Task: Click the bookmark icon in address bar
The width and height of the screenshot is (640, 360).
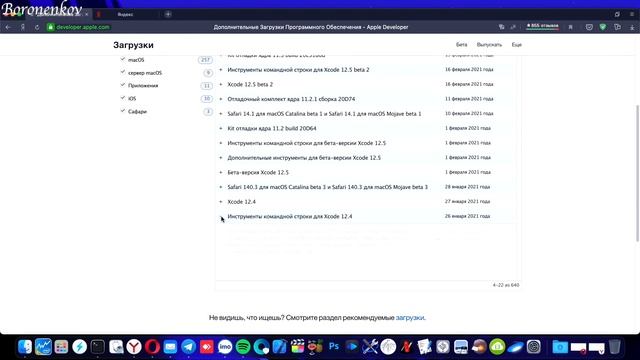Action: [x=571, y=27]
